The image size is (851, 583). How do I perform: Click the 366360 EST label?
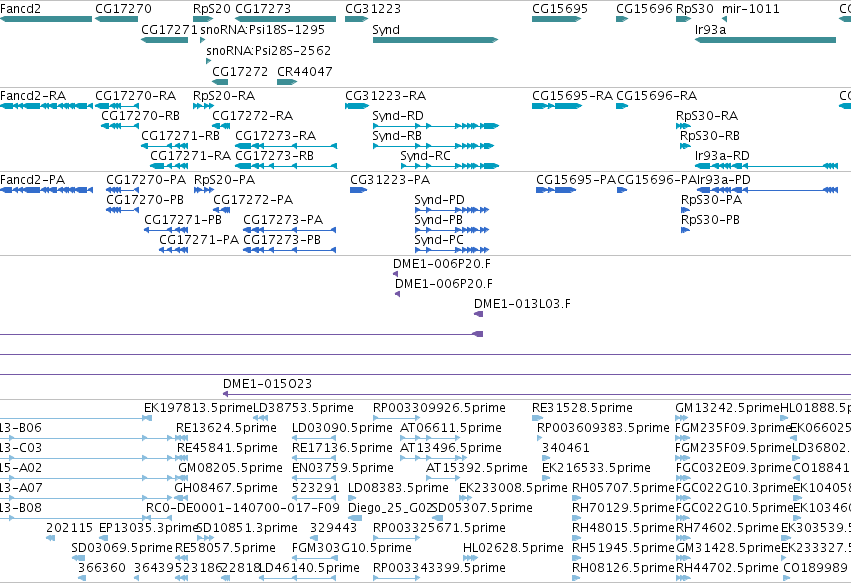pos(101,568)
